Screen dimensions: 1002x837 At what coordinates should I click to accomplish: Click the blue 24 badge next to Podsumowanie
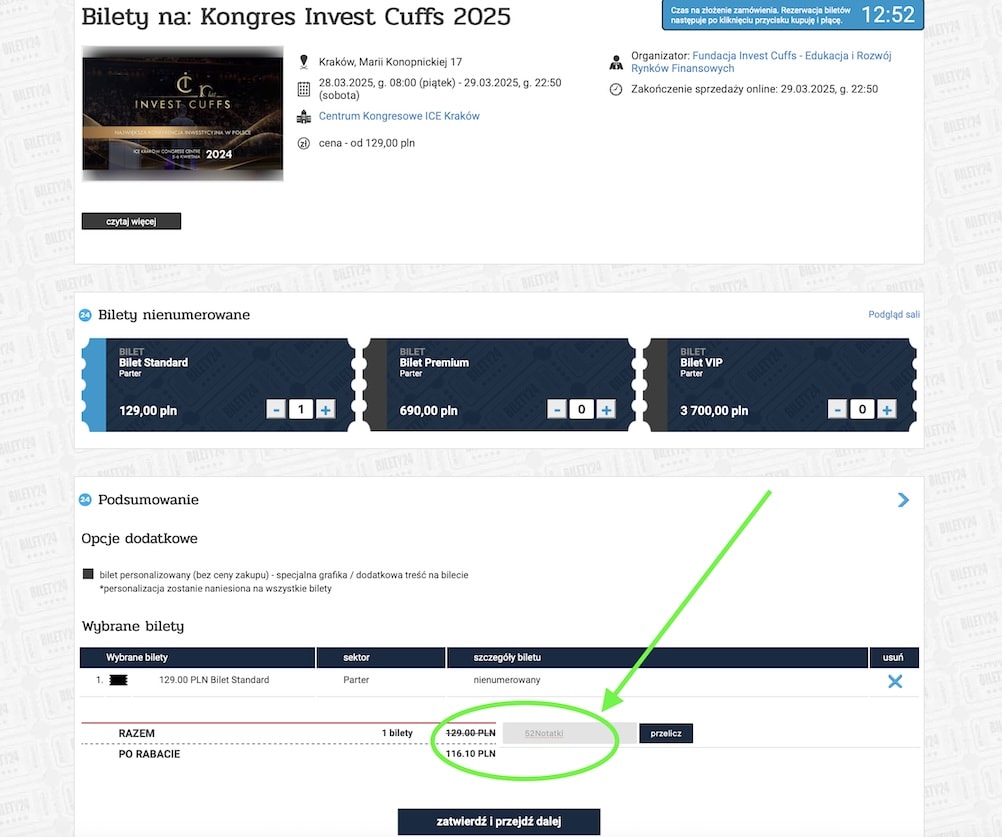[85, 500]
